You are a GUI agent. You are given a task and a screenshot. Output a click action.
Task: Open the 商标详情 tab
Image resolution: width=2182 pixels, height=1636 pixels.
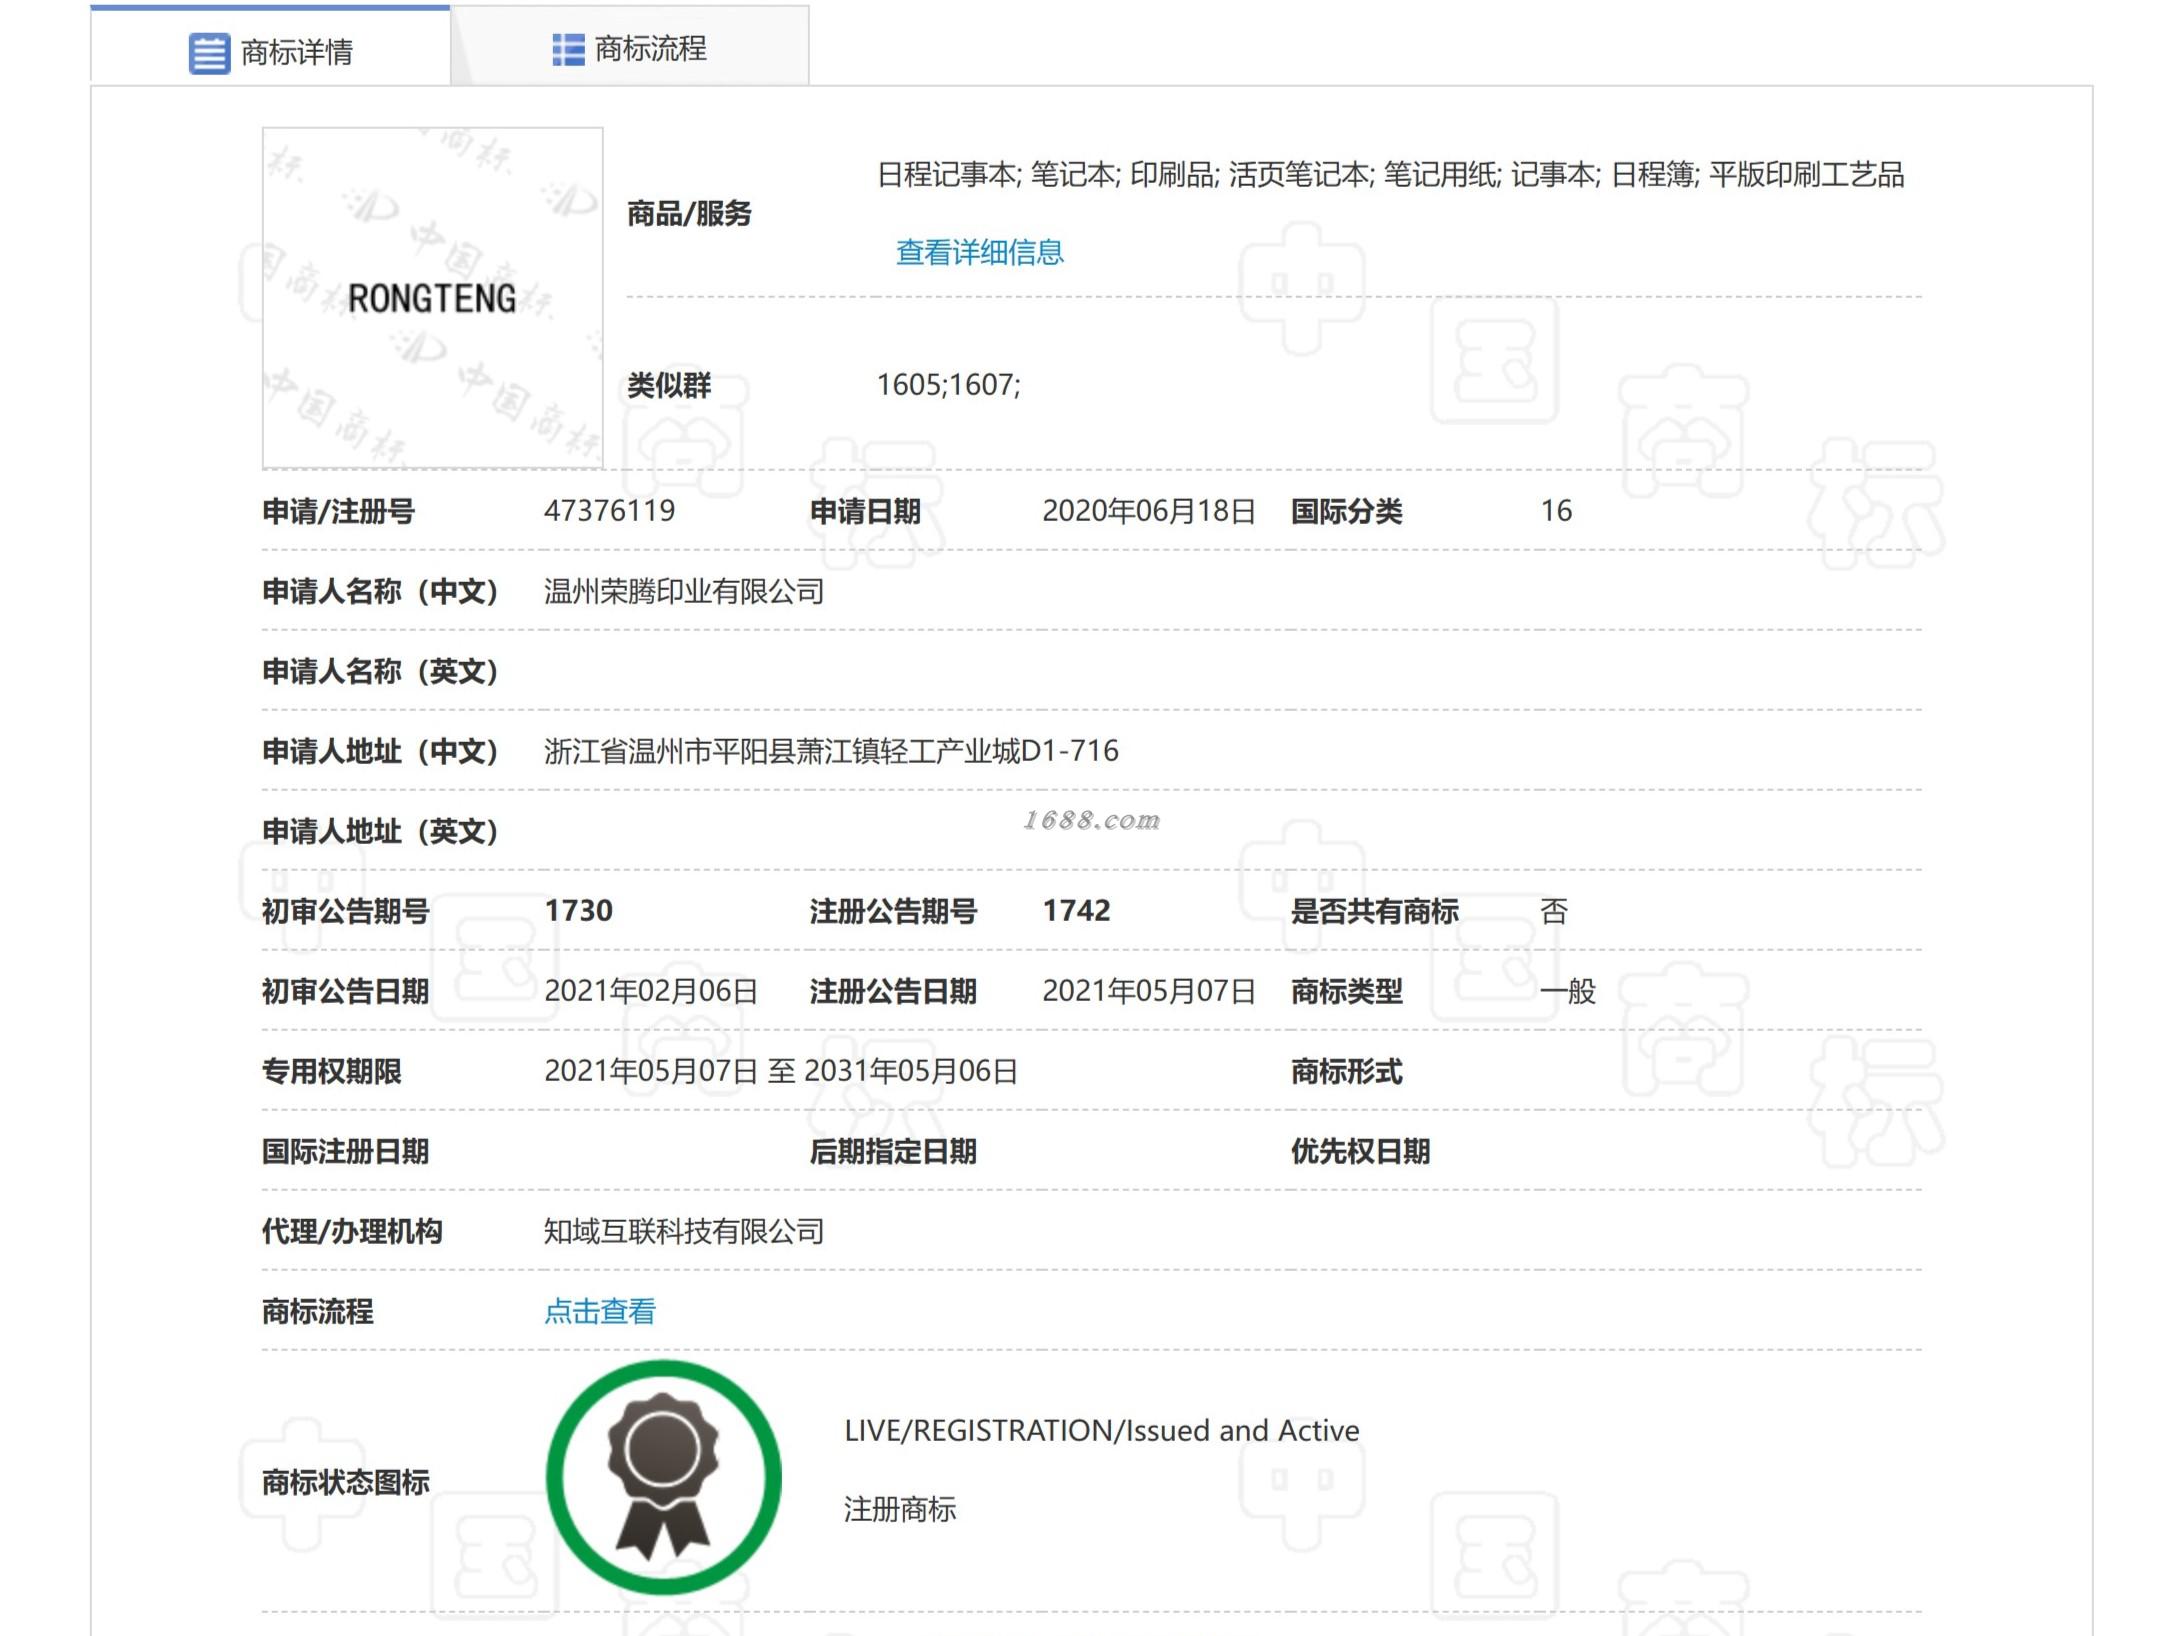click(296, 52)
